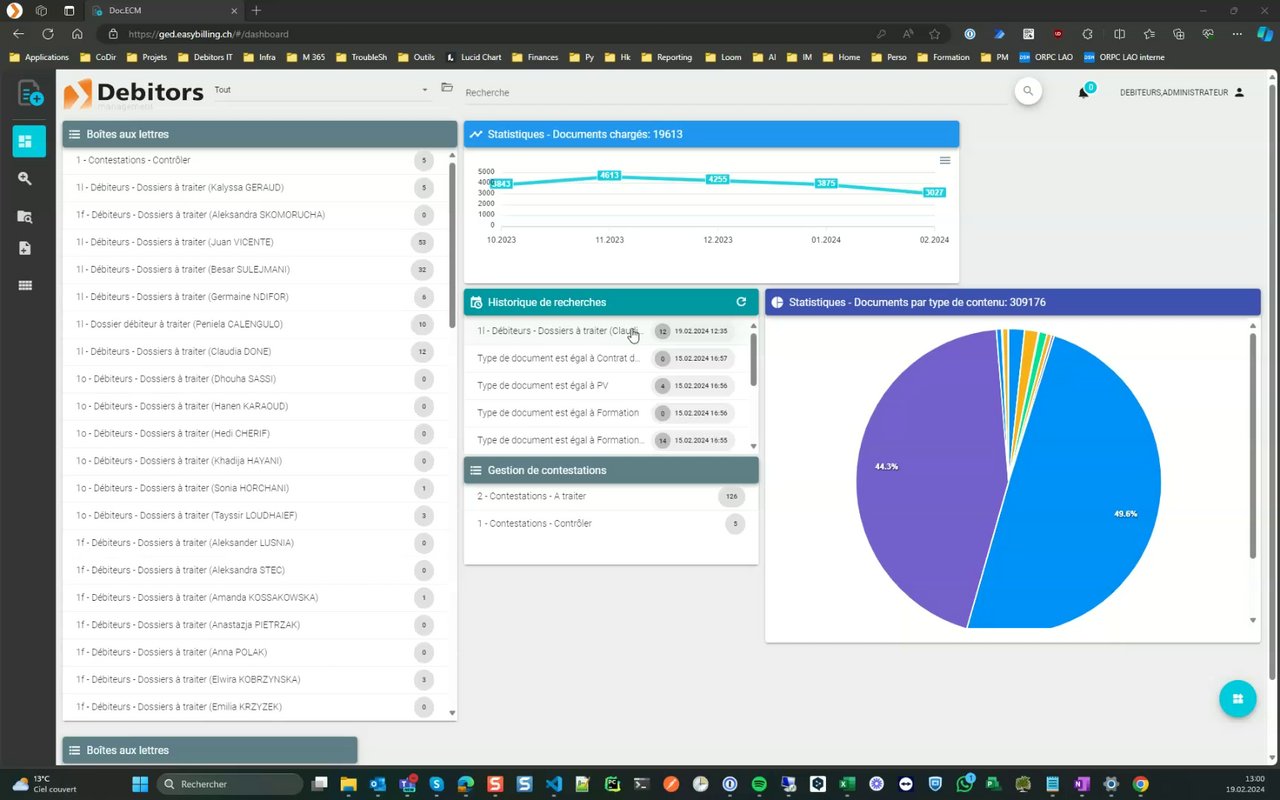Screen dimensions: 1280x800
Task: Click the floating widgets button
Action: pos(1237,699)
